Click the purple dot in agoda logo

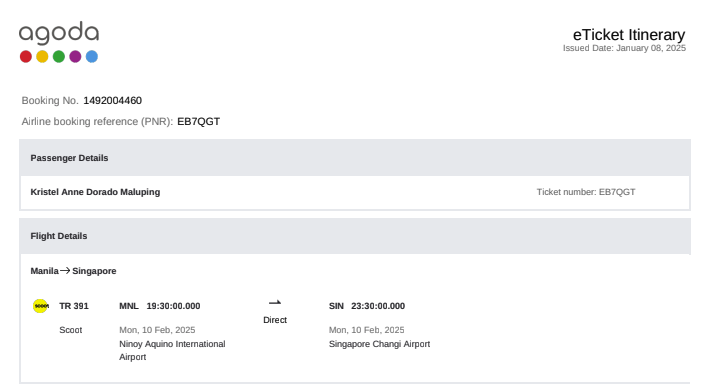(x=75, y=57)
